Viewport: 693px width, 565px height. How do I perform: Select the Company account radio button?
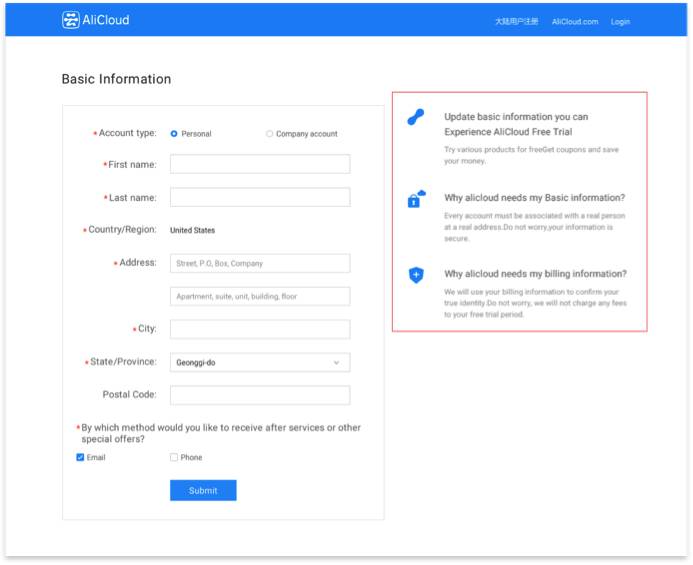point(269,134)
